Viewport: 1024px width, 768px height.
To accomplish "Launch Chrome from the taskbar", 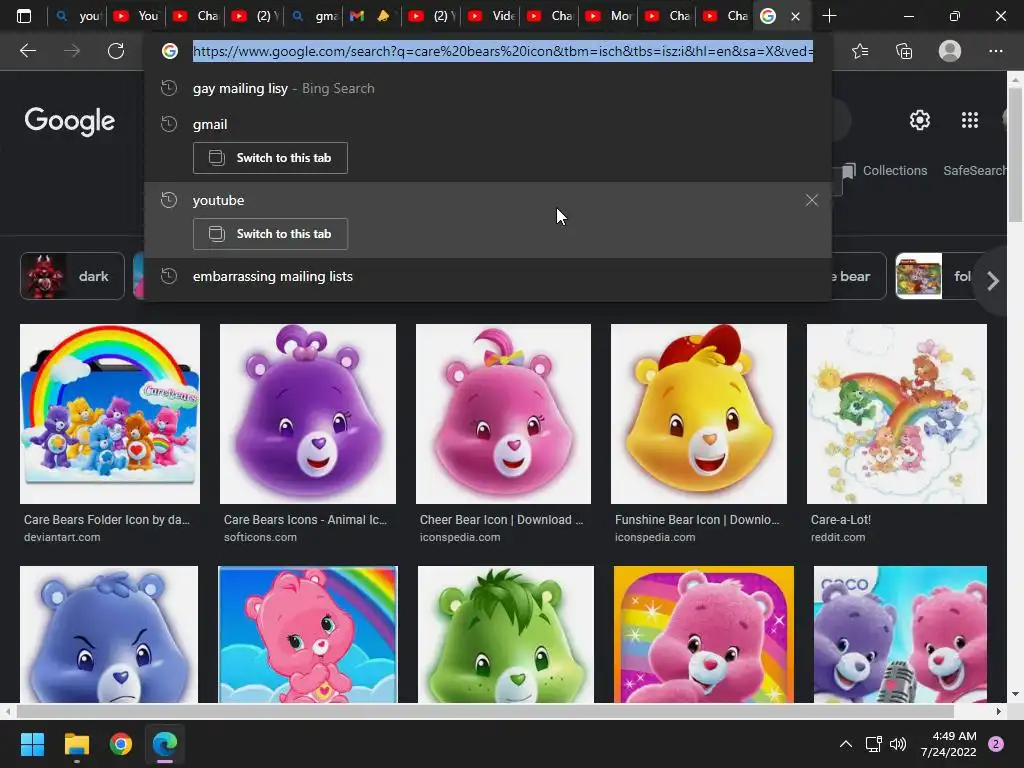I will 121,744.
